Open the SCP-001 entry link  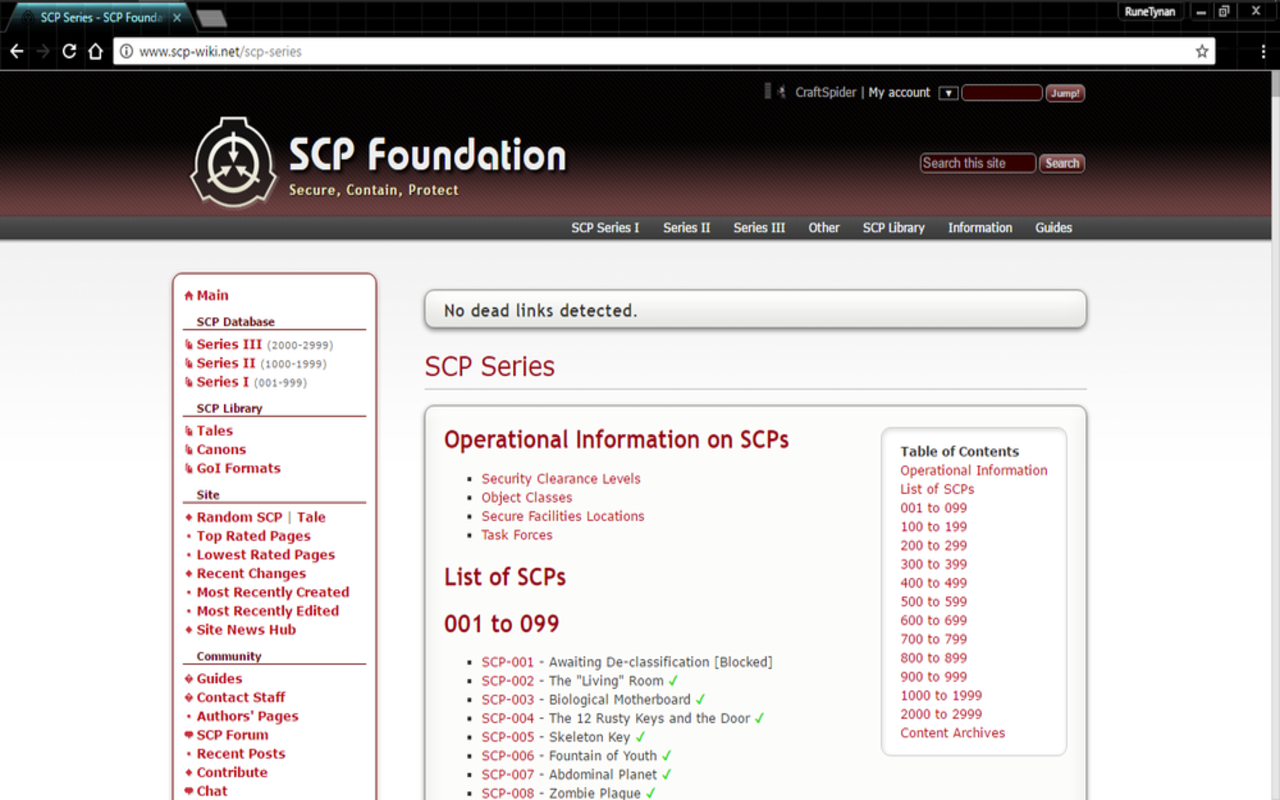pyautogui.click(x=508, y=662)
